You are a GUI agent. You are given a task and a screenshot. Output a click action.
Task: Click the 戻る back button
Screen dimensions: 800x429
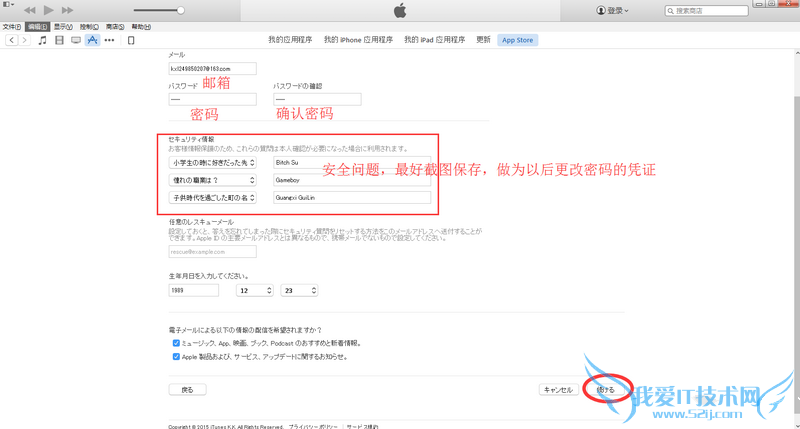187,390
